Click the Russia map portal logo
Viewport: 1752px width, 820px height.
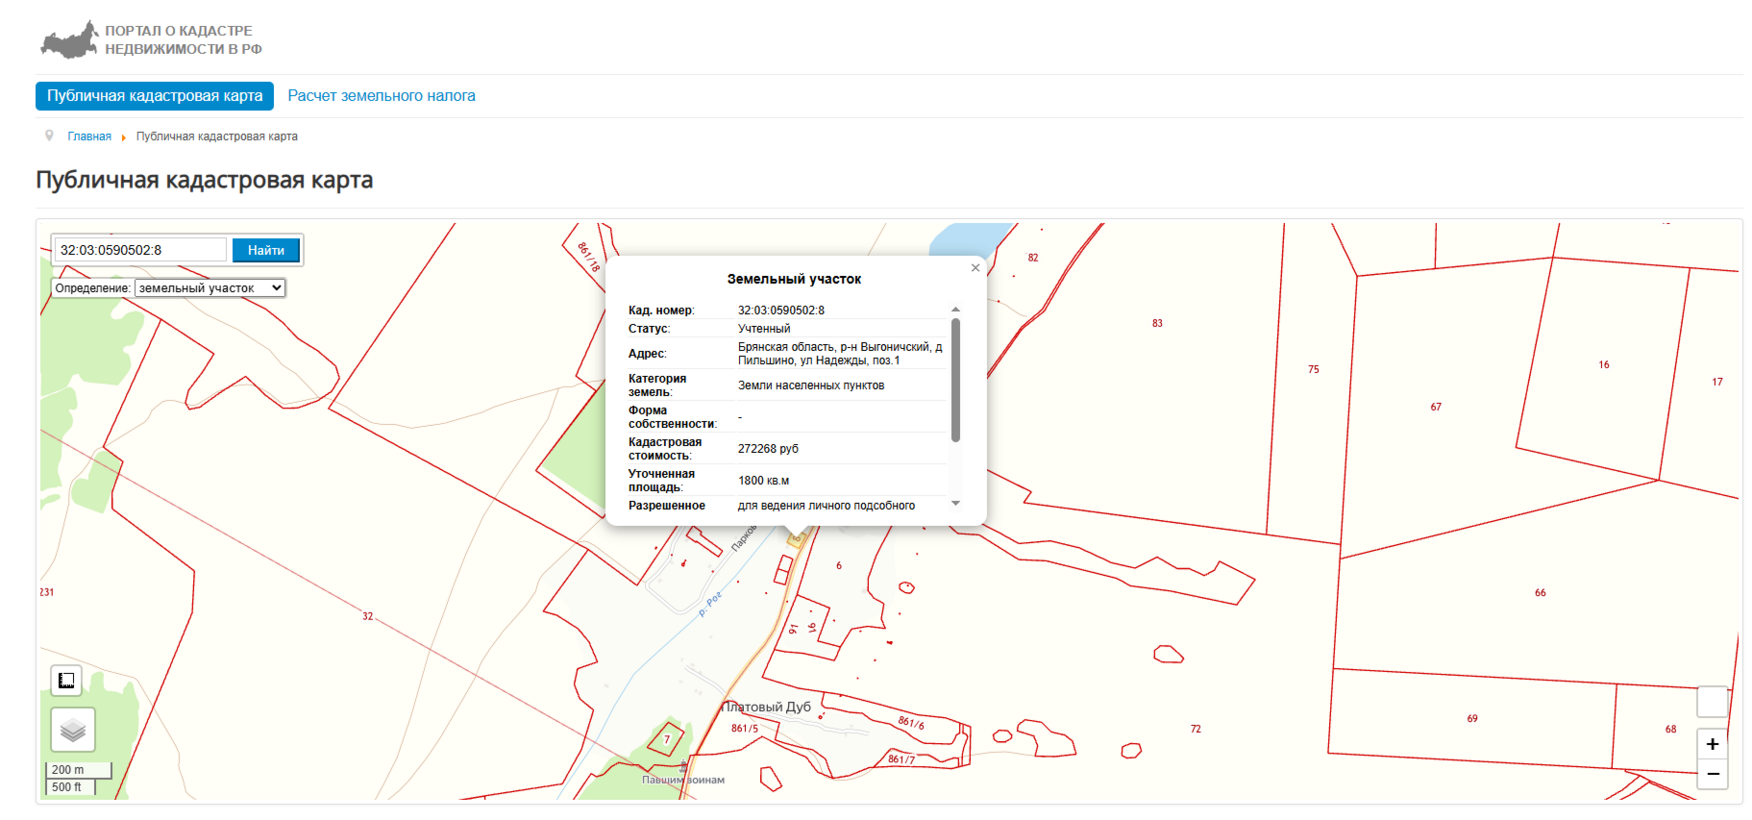coord(69,40)
